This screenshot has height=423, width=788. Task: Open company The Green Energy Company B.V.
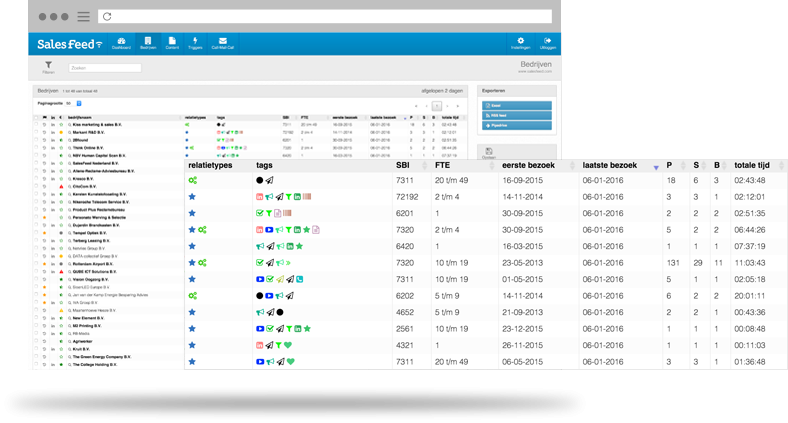[x=102, y=357]
